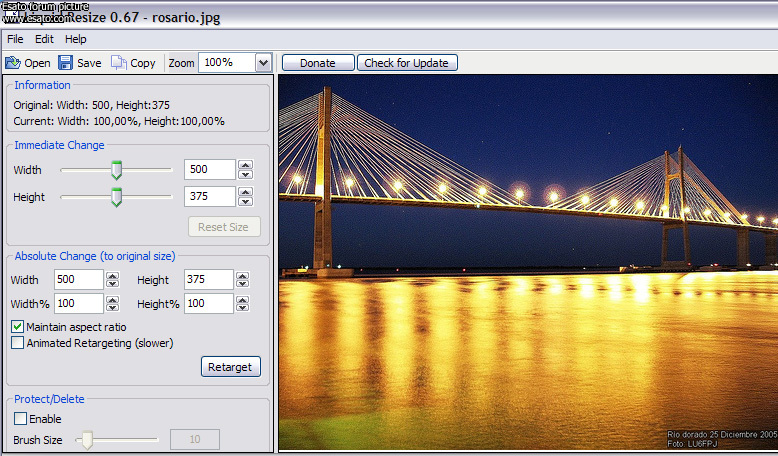Open the Help menu
Viewport: 778px width, 456px height.
click(76, 39)
